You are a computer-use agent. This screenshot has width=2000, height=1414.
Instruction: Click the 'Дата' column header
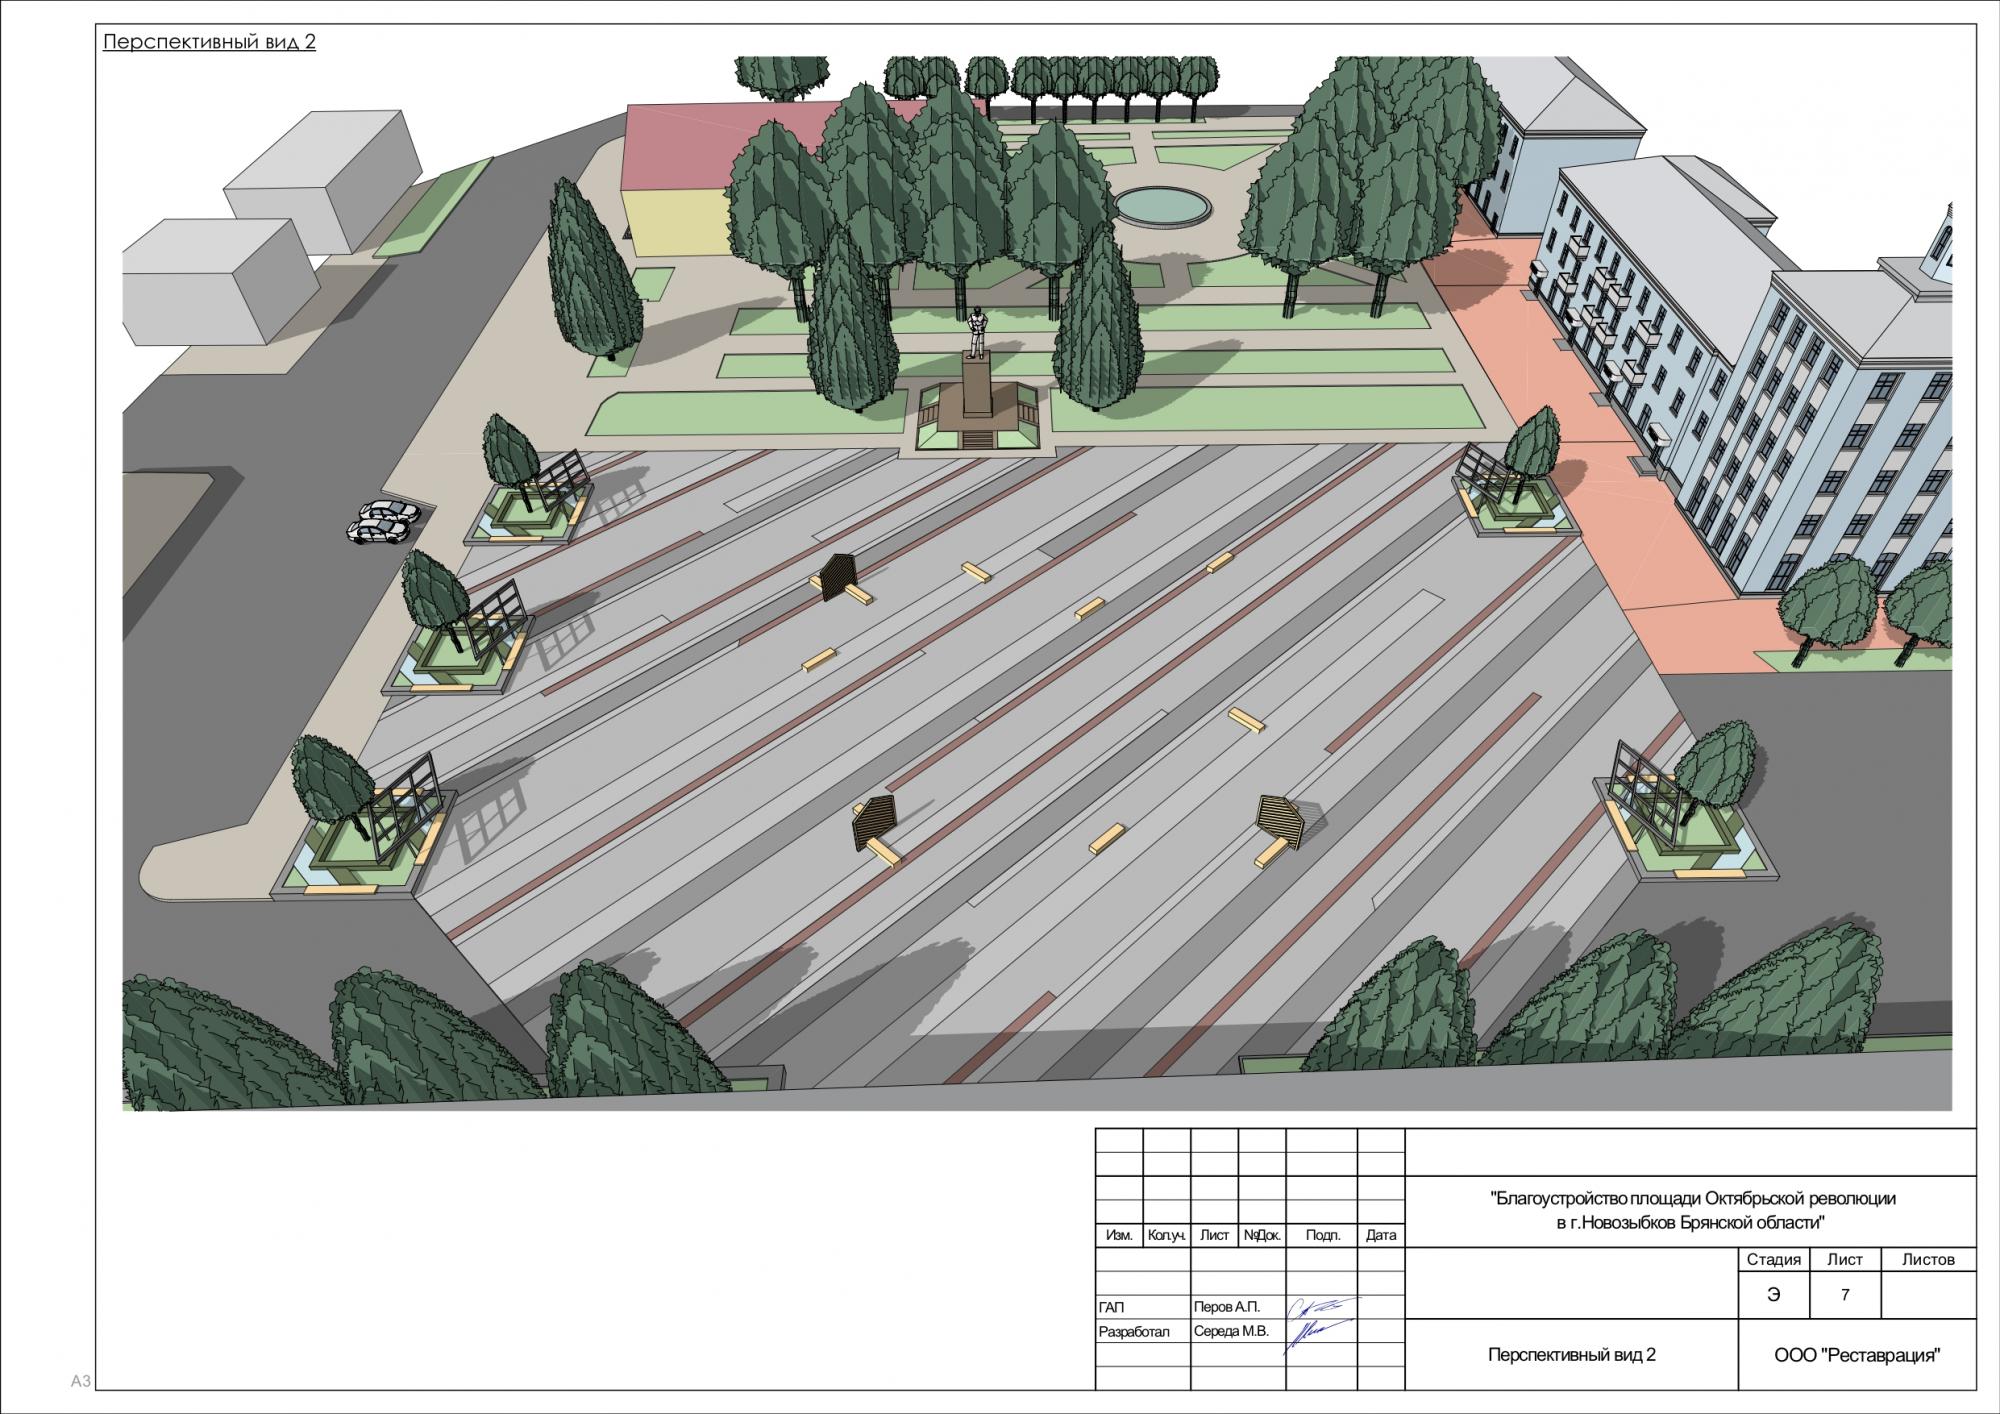click(x=1380, y=1236)
